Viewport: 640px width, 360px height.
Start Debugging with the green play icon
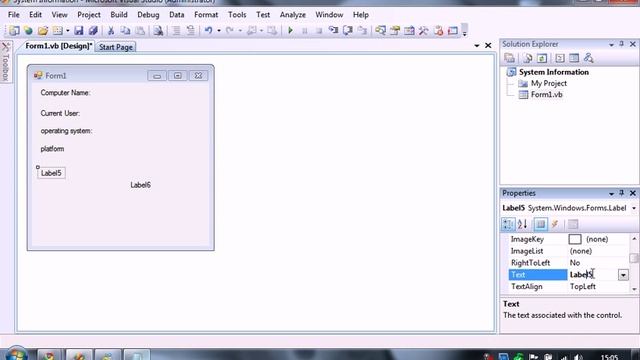click(x=290, y=31)
